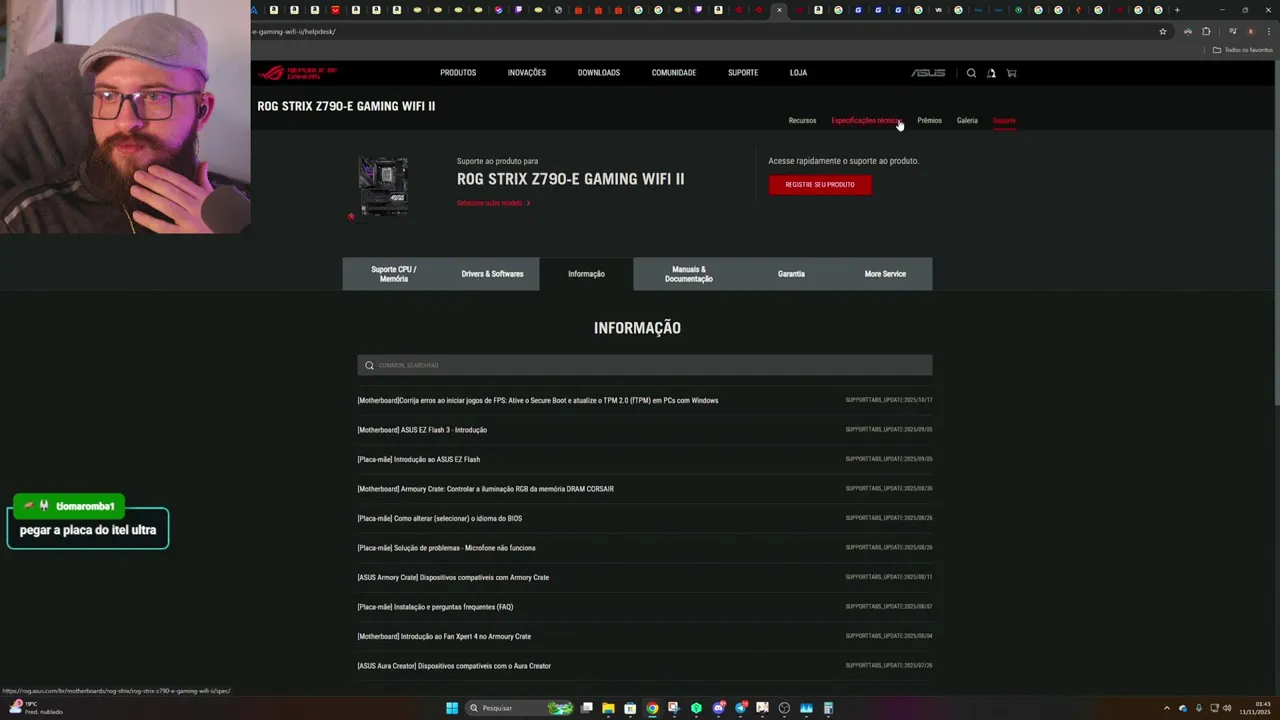Open Introdução ao ASUS EZ Flash article
This screenshot has width=1280, height=720.
[x=419, y=460]
